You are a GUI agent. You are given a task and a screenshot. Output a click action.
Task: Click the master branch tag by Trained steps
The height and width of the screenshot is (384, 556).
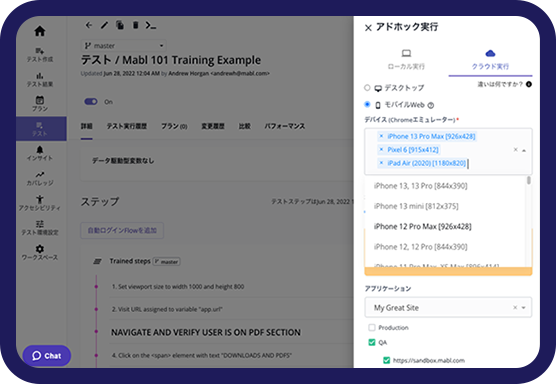pos(167,262)
